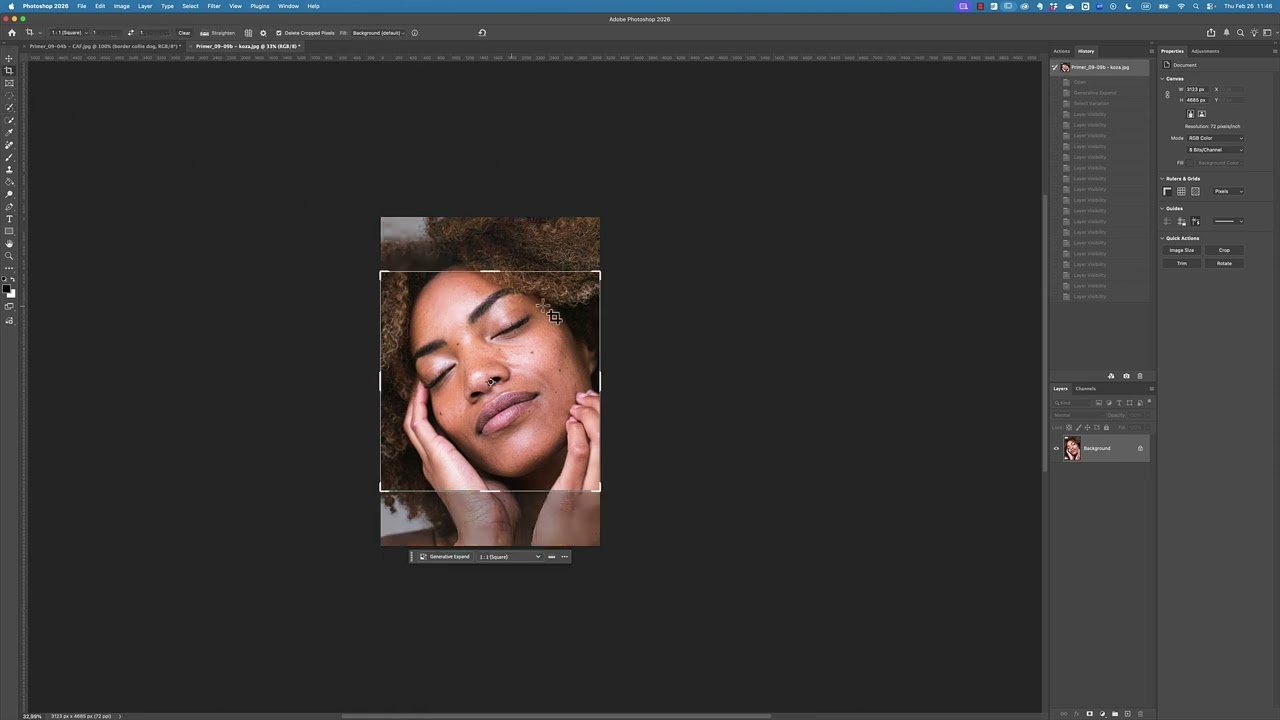This screenshot has width=1280, height=720.
Task: Switch to the Actions tab
Action: (1061, 51)
